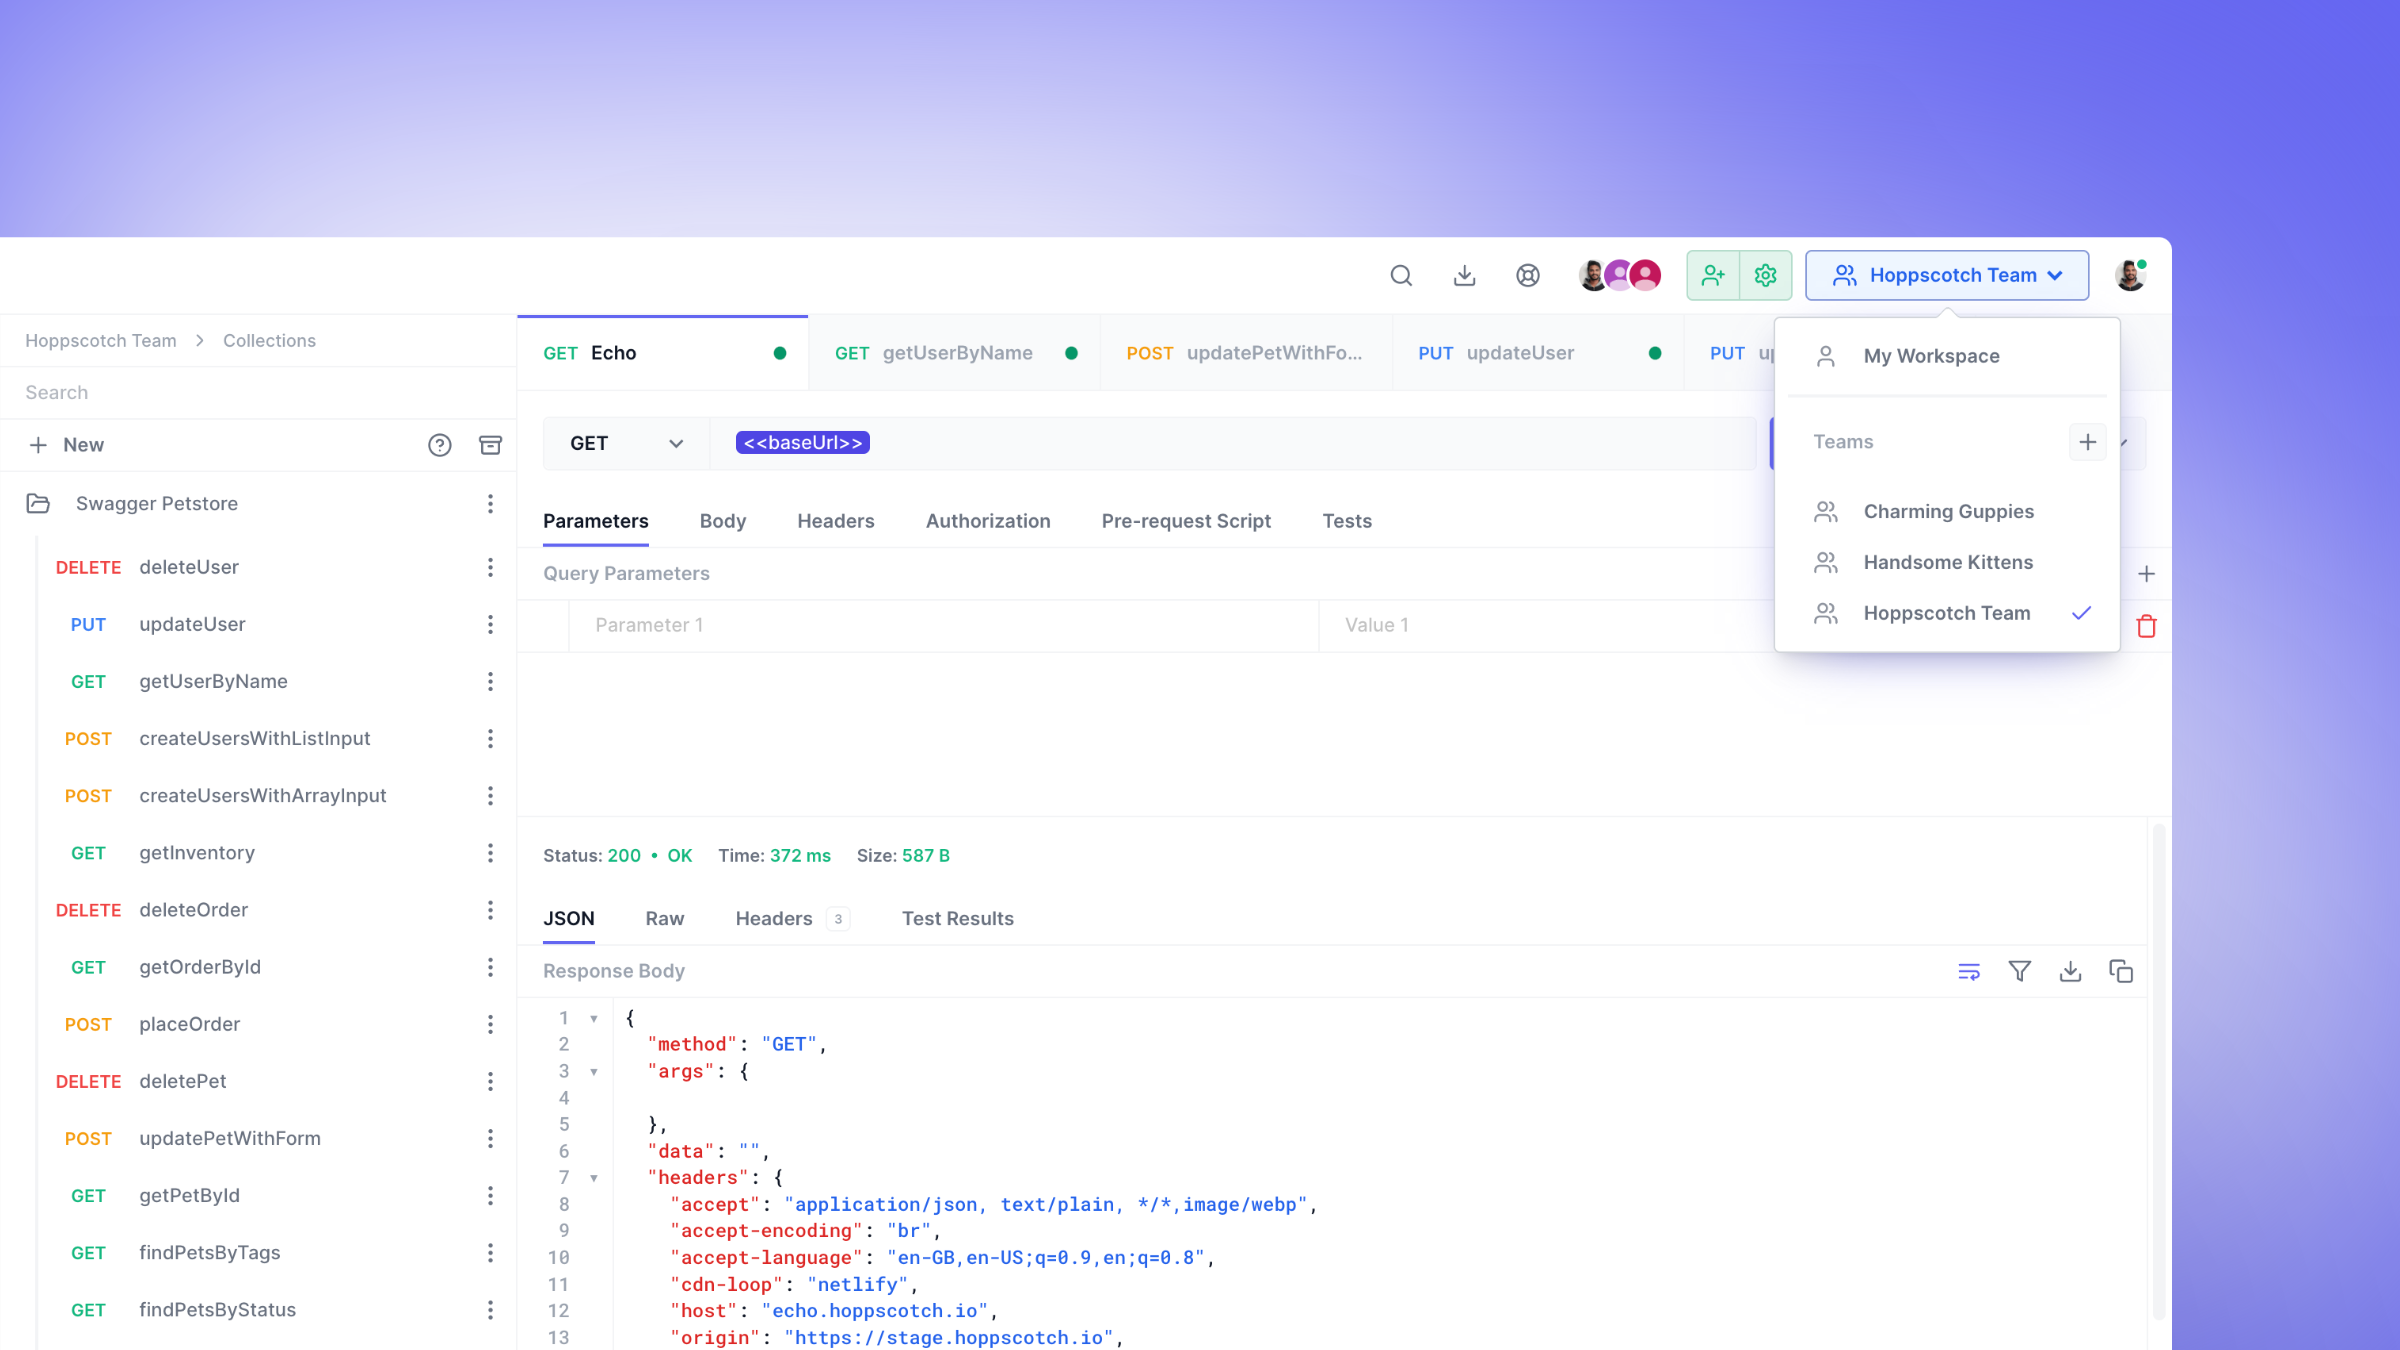Delete the query parameter row with trash icon
This screenshot has height=1350, width=2400.
tap(2148, 626)
